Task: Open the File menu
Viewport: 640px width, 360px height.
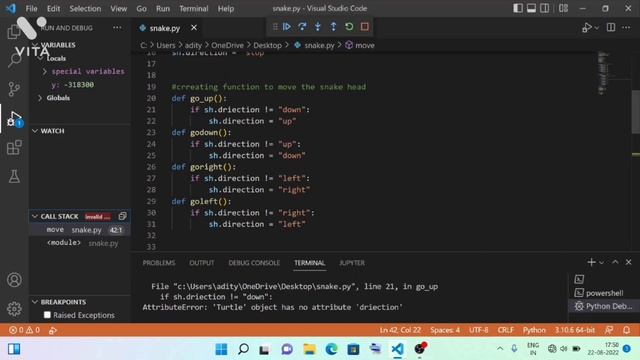Action: [31, 8]
